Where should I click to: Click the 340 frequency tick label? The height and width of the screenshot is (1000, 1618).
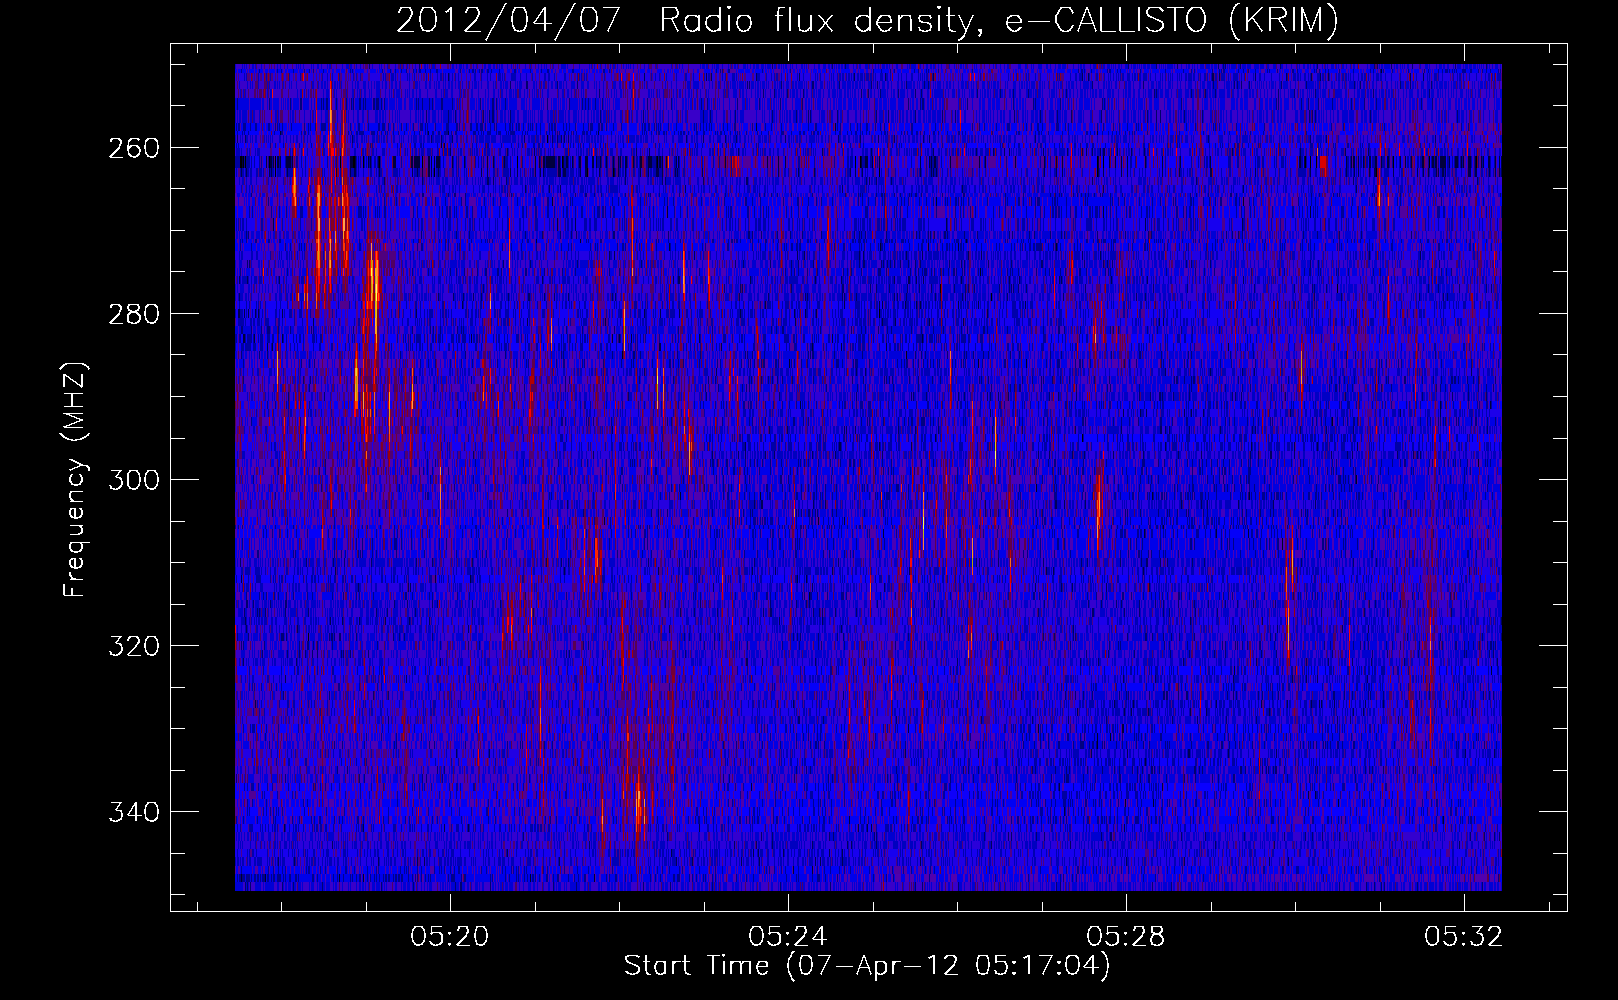click(x=132, y=812)
